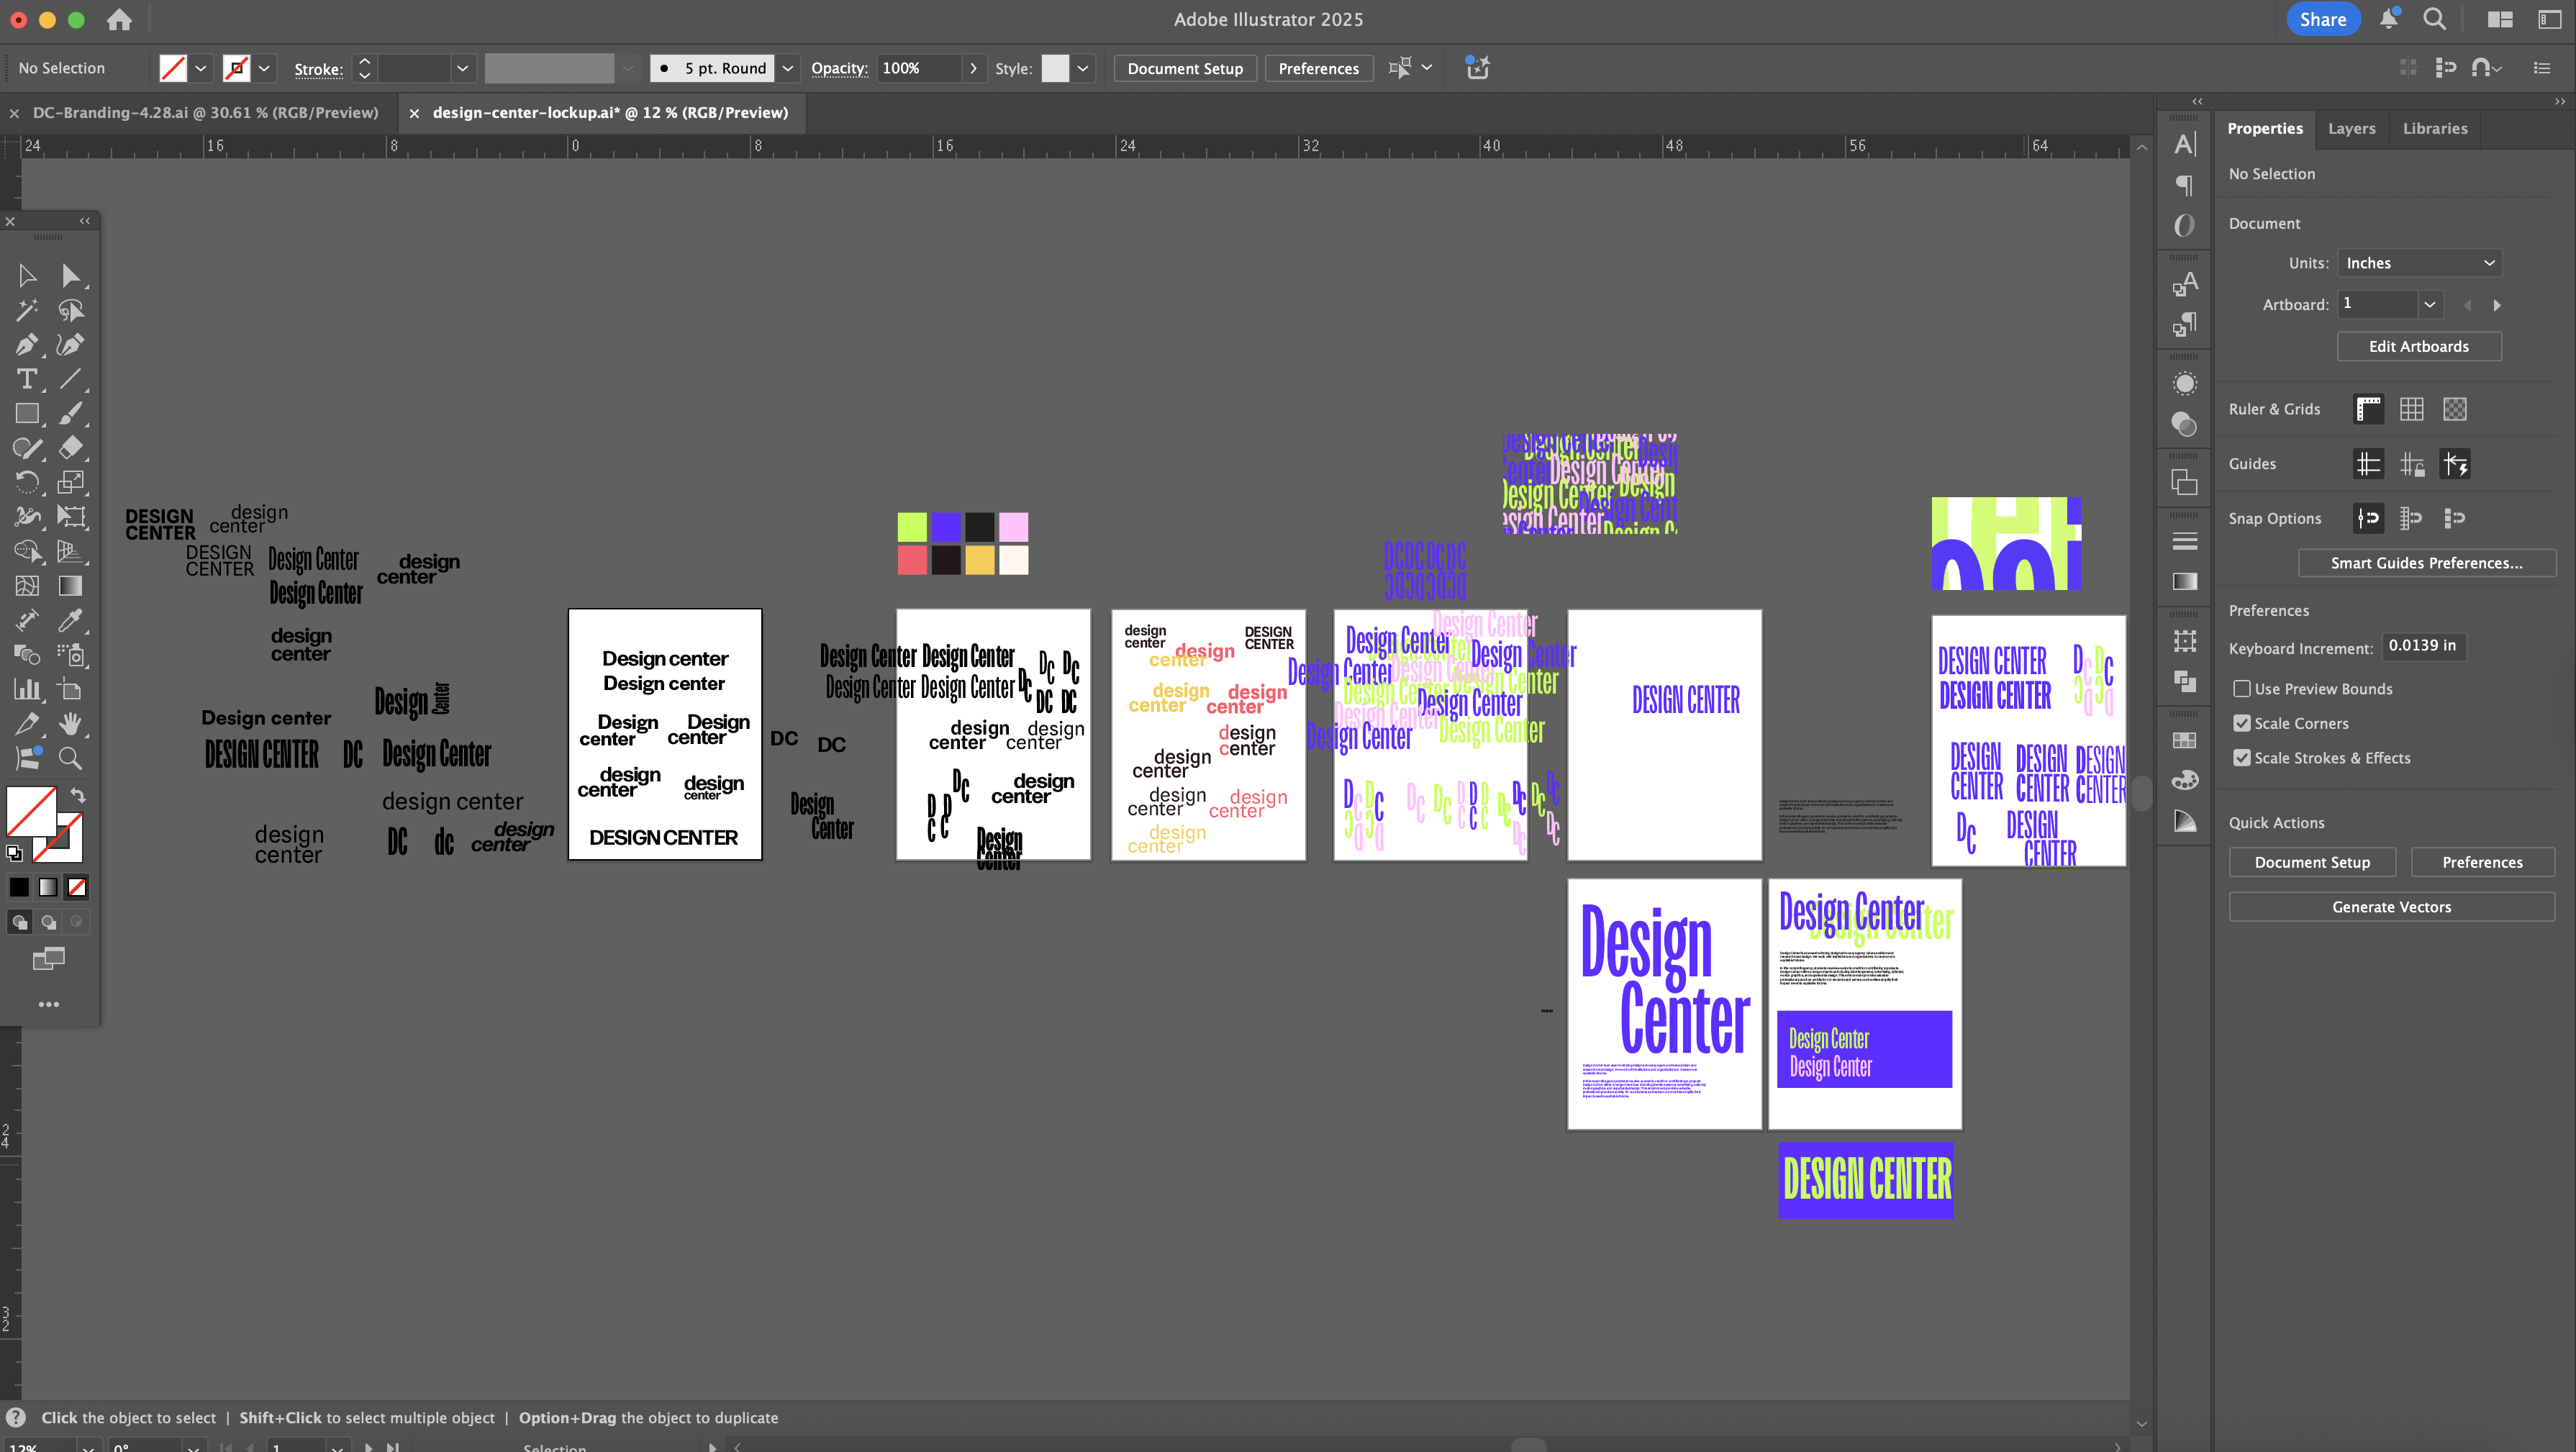Activate the Zoom tool

click(71, 758)
